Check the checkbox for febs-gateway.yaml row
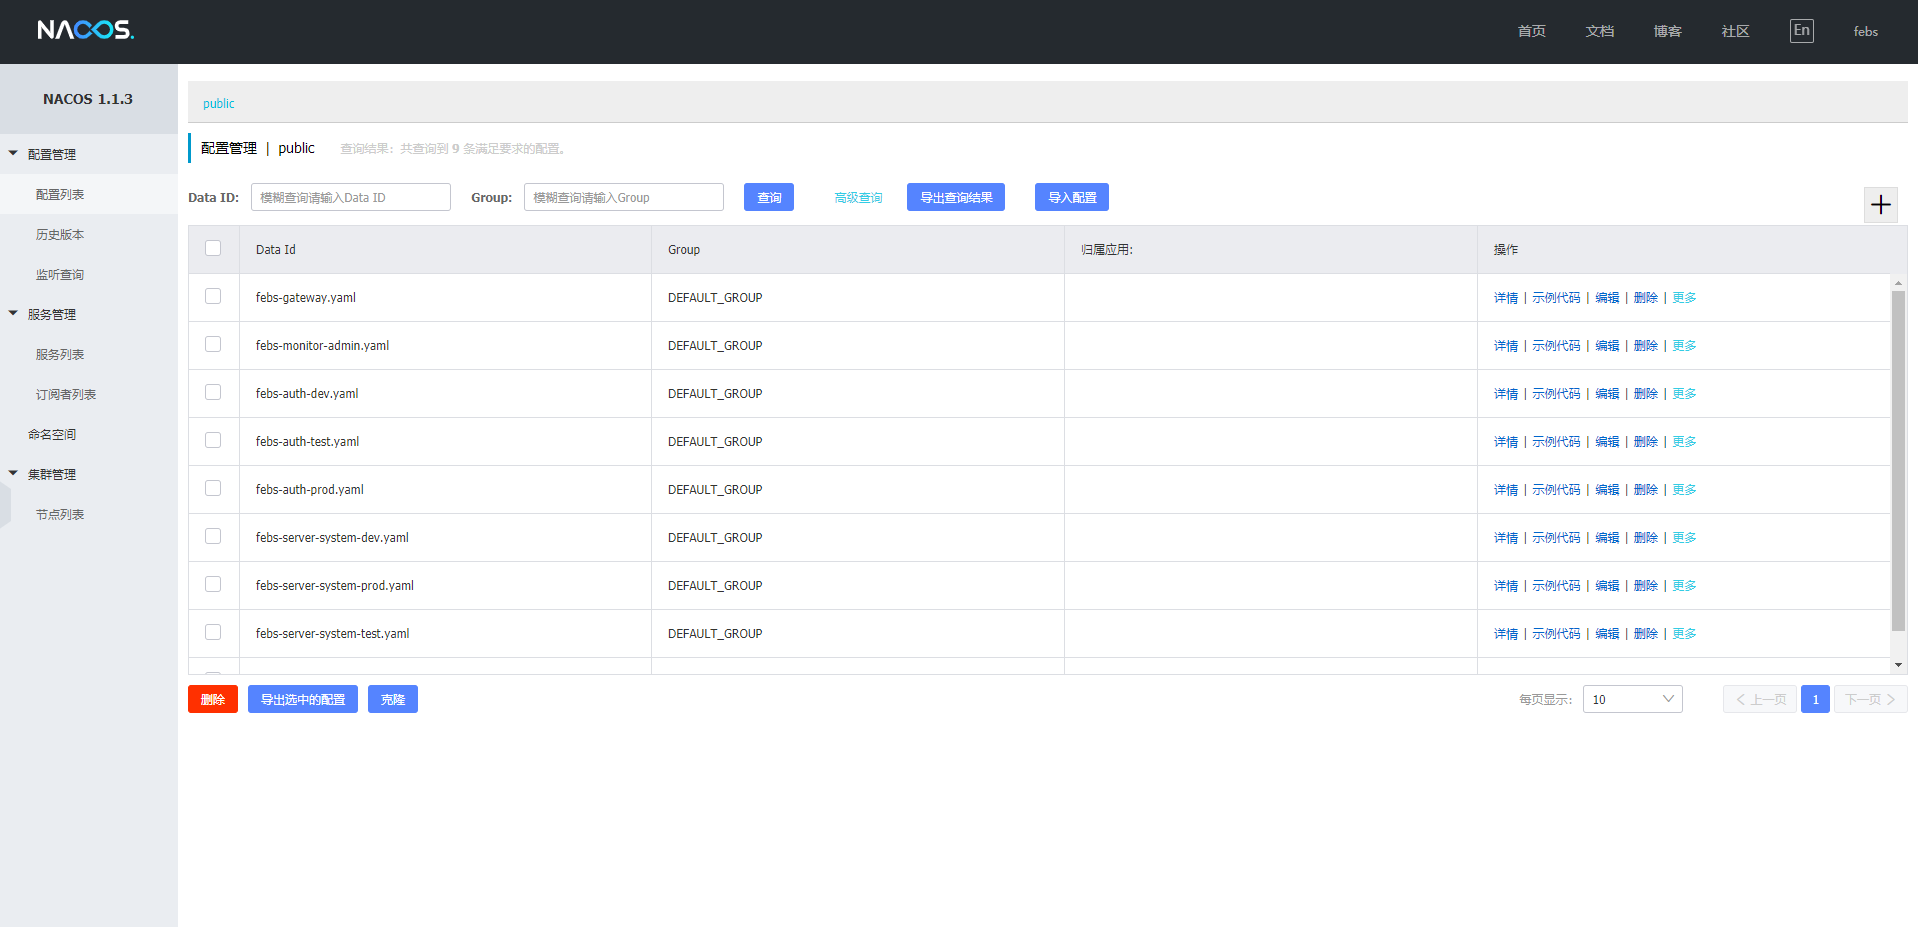 [213, 295]
